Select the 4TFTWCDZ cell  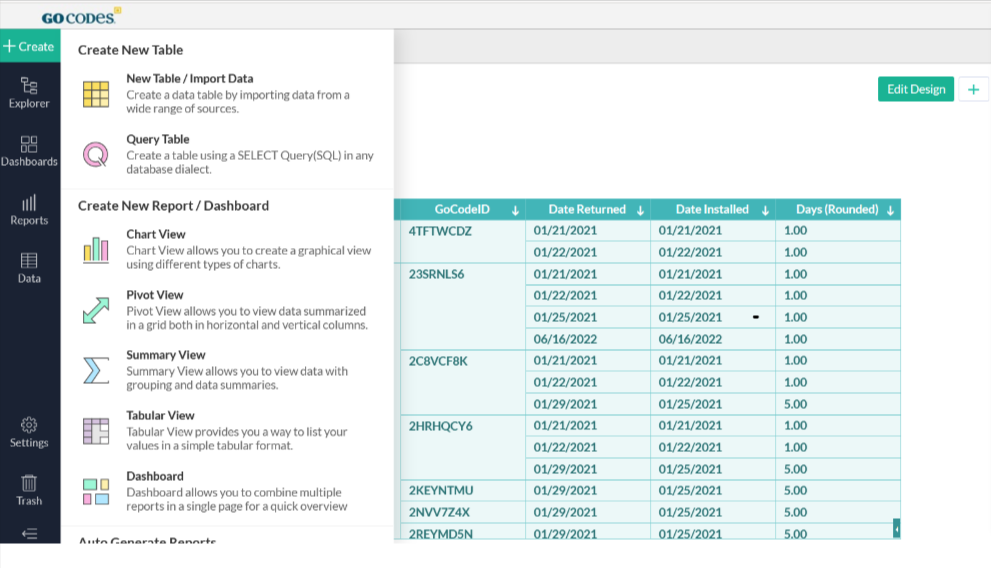(x=463, y=241)
